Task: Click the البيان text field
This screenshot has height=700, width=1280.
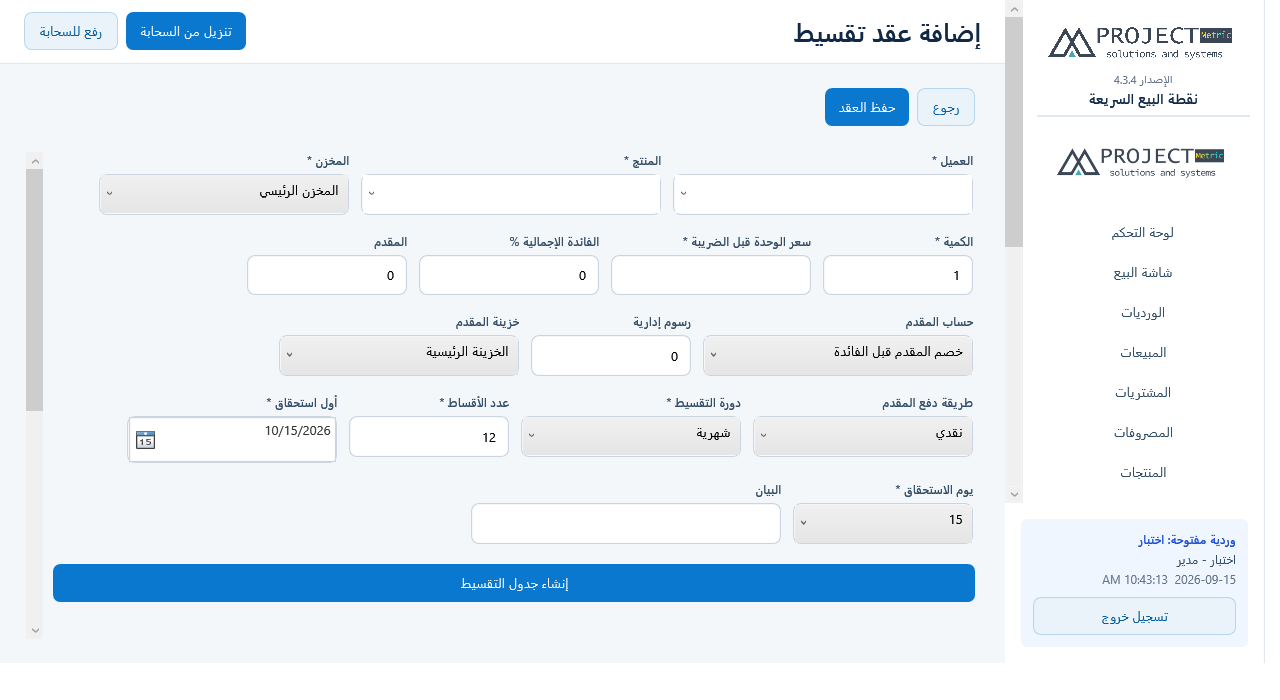Action: pyautogui.click(x=626, y=523)
